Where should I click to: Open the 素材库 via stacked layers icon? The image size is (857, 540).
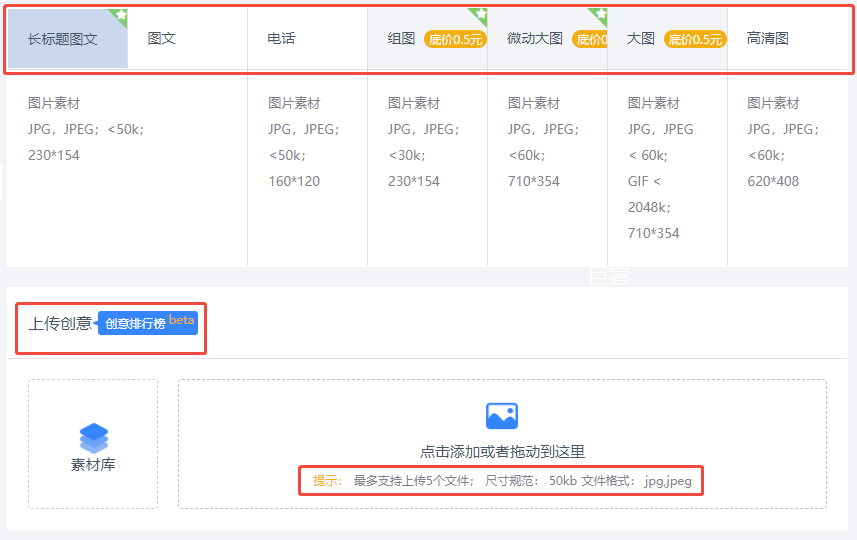coord(93,437)
